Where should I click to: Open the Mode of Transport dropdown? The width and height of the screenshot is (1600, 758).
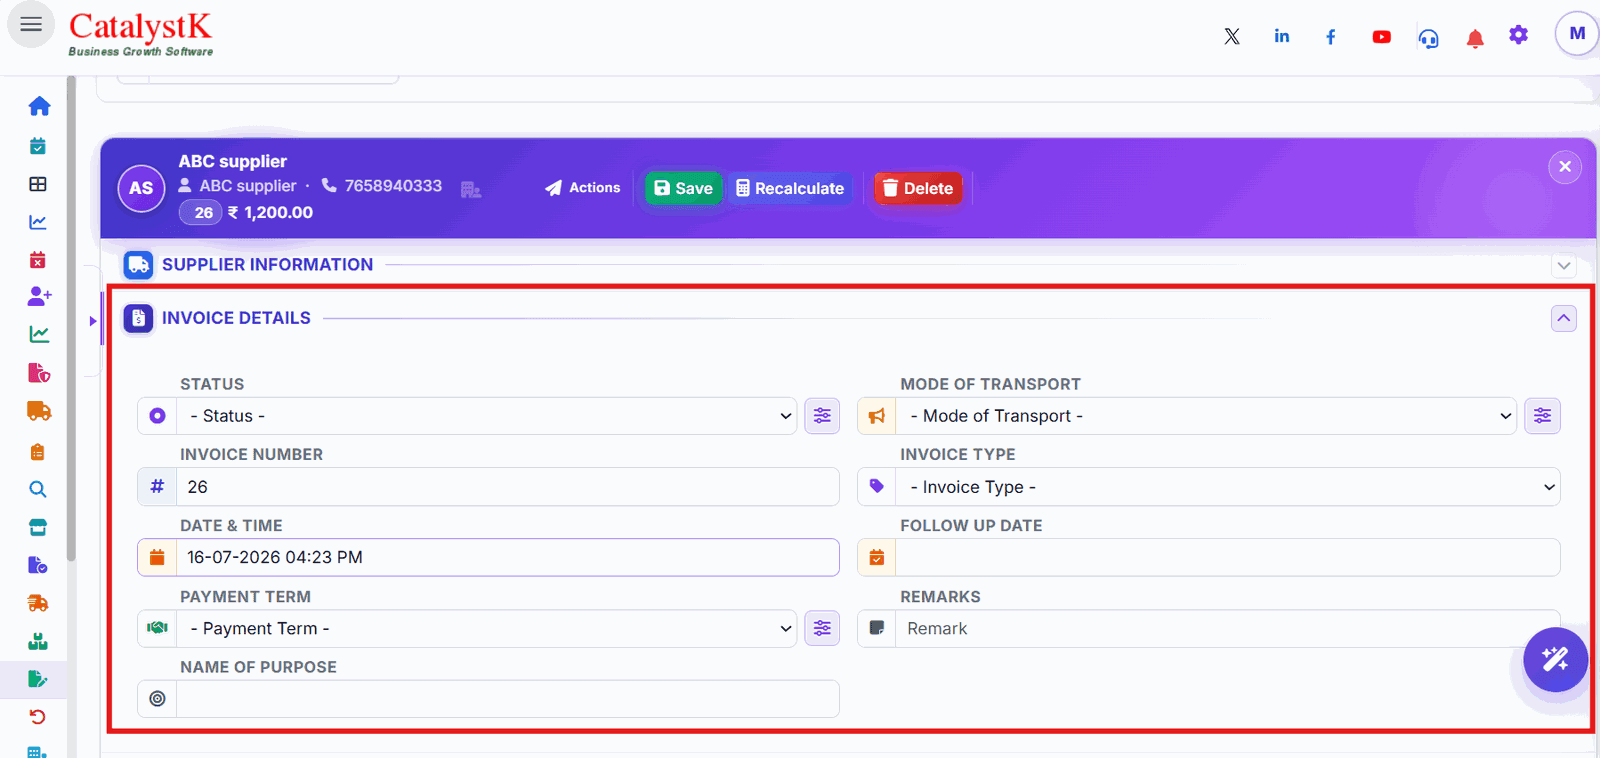[x=1206, y=416]
